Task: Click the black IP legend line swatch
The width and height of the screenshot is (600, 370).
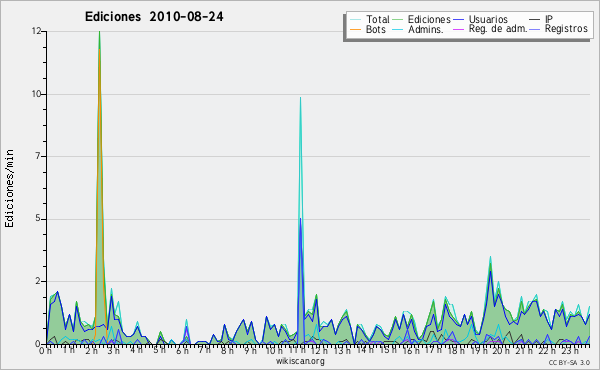Action: point(535,19)
